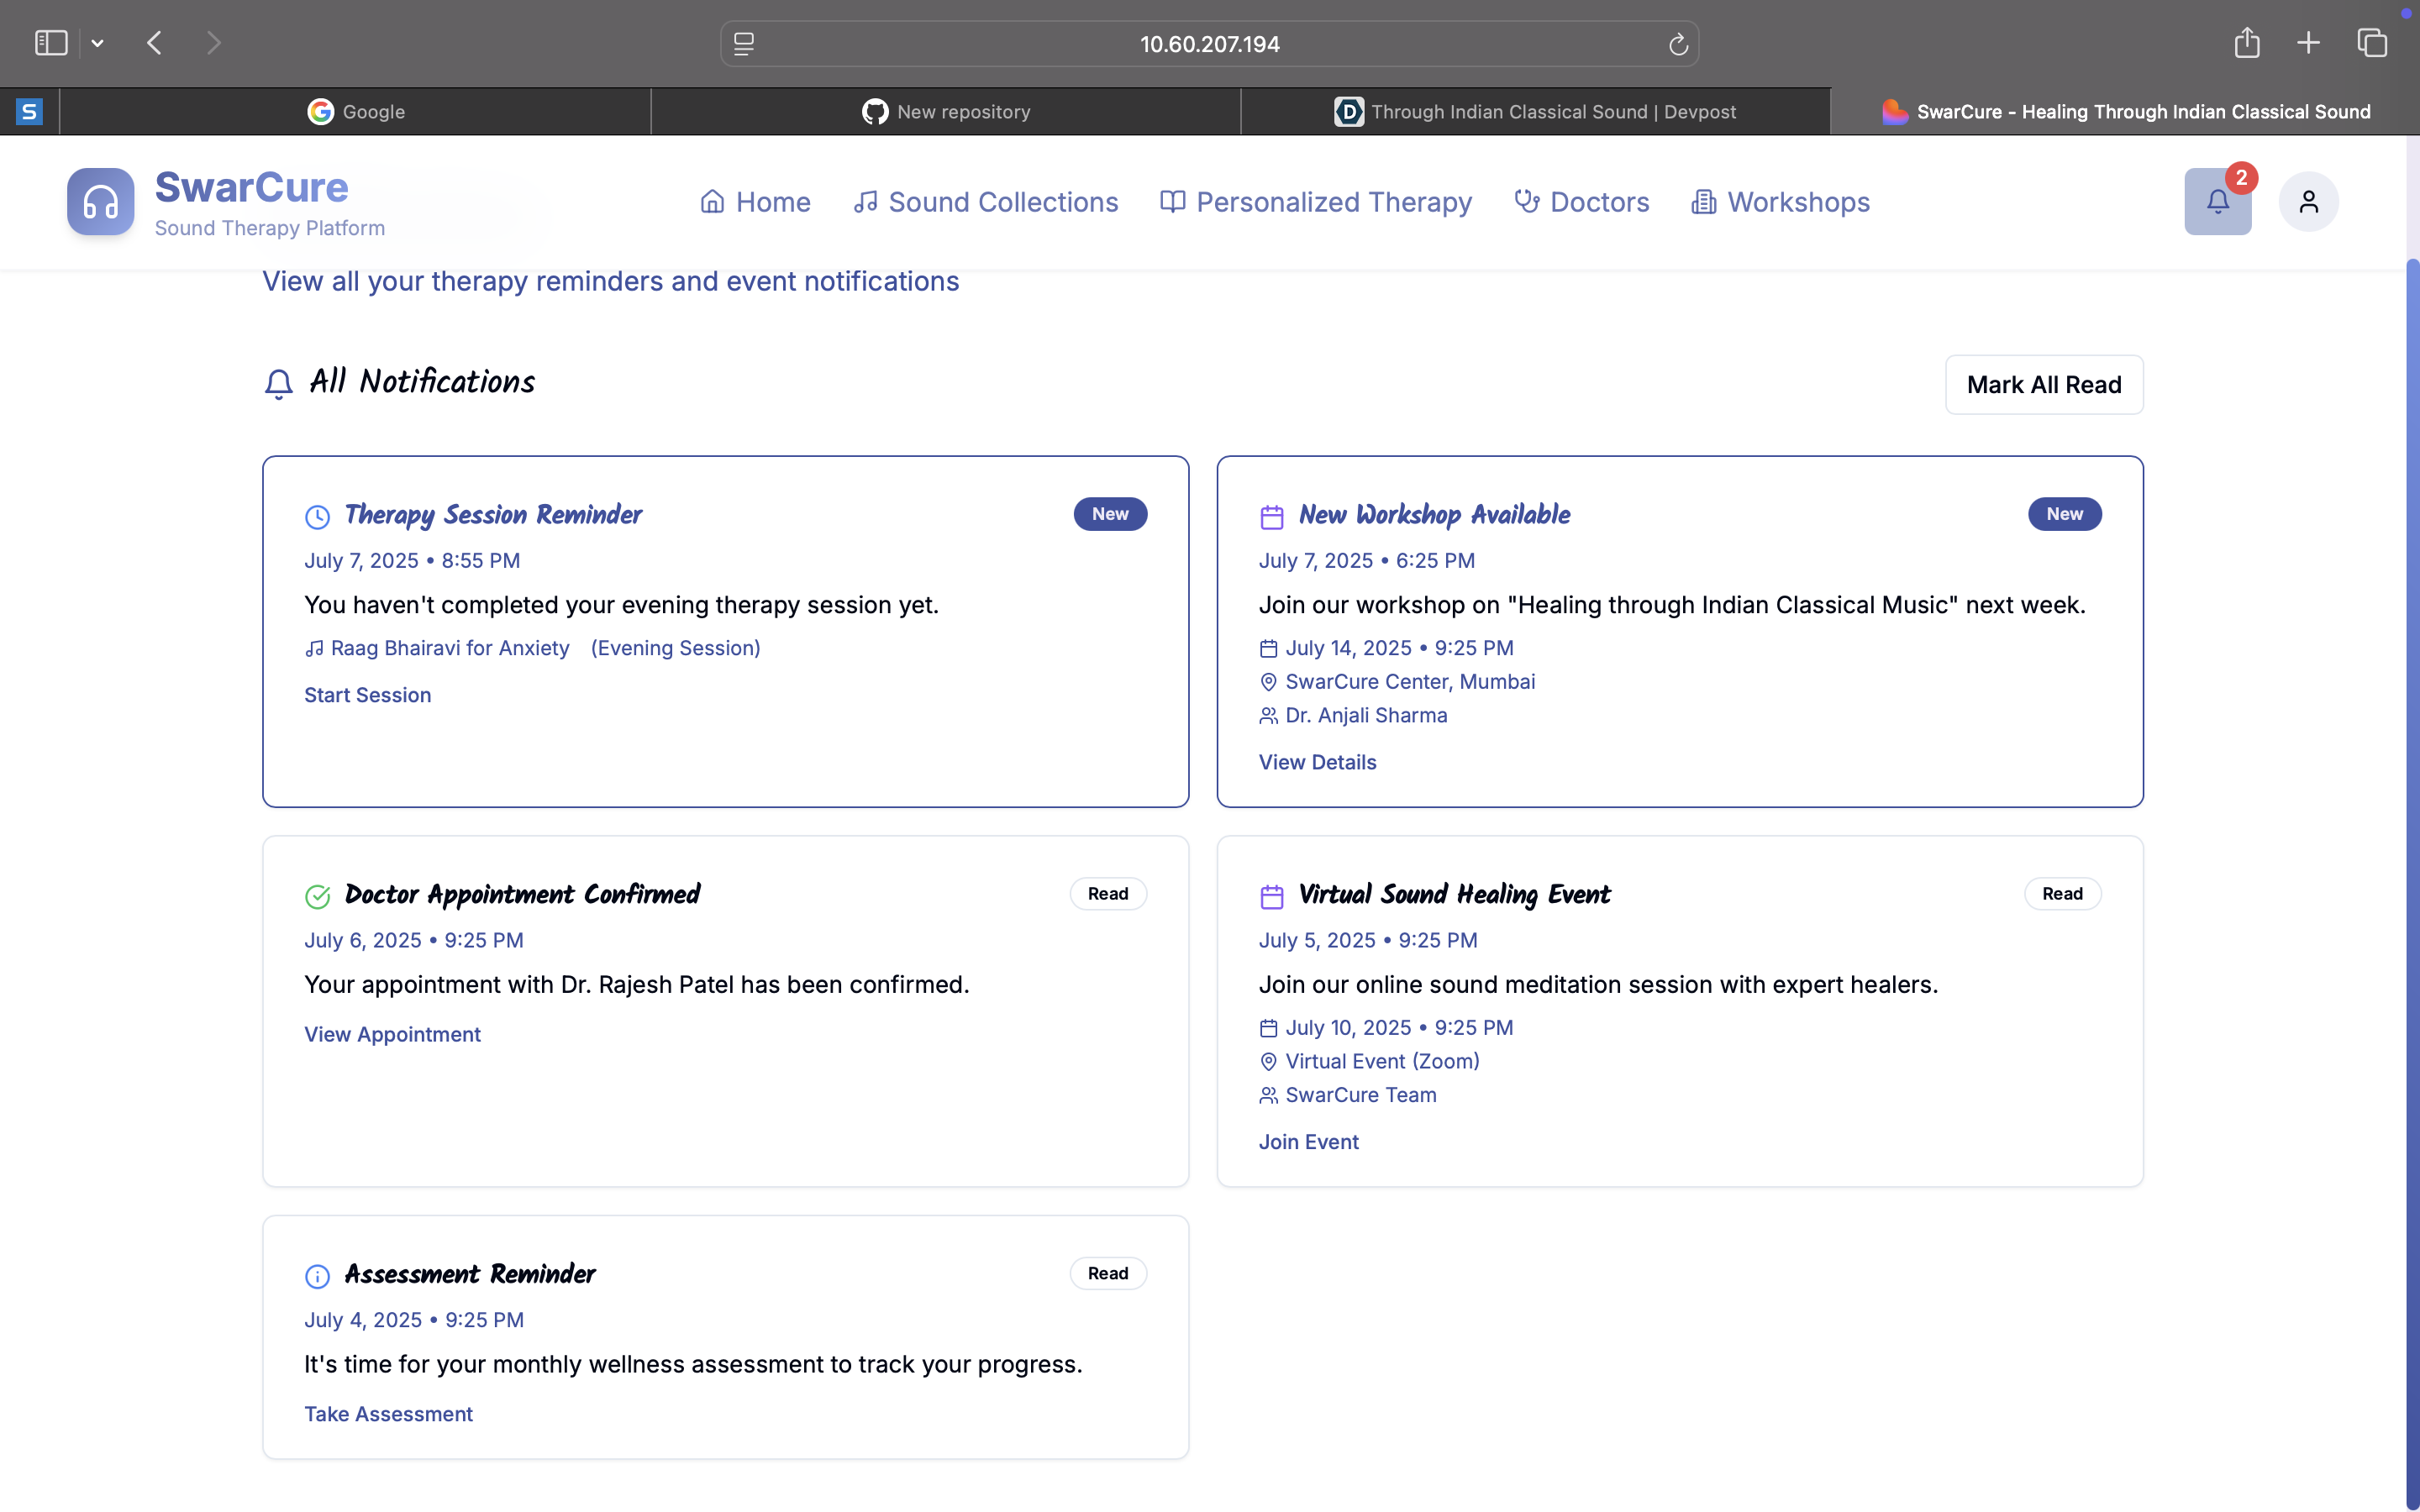Click the browser back arrow
The image size is (2420, 1512).
pos(154,43)
